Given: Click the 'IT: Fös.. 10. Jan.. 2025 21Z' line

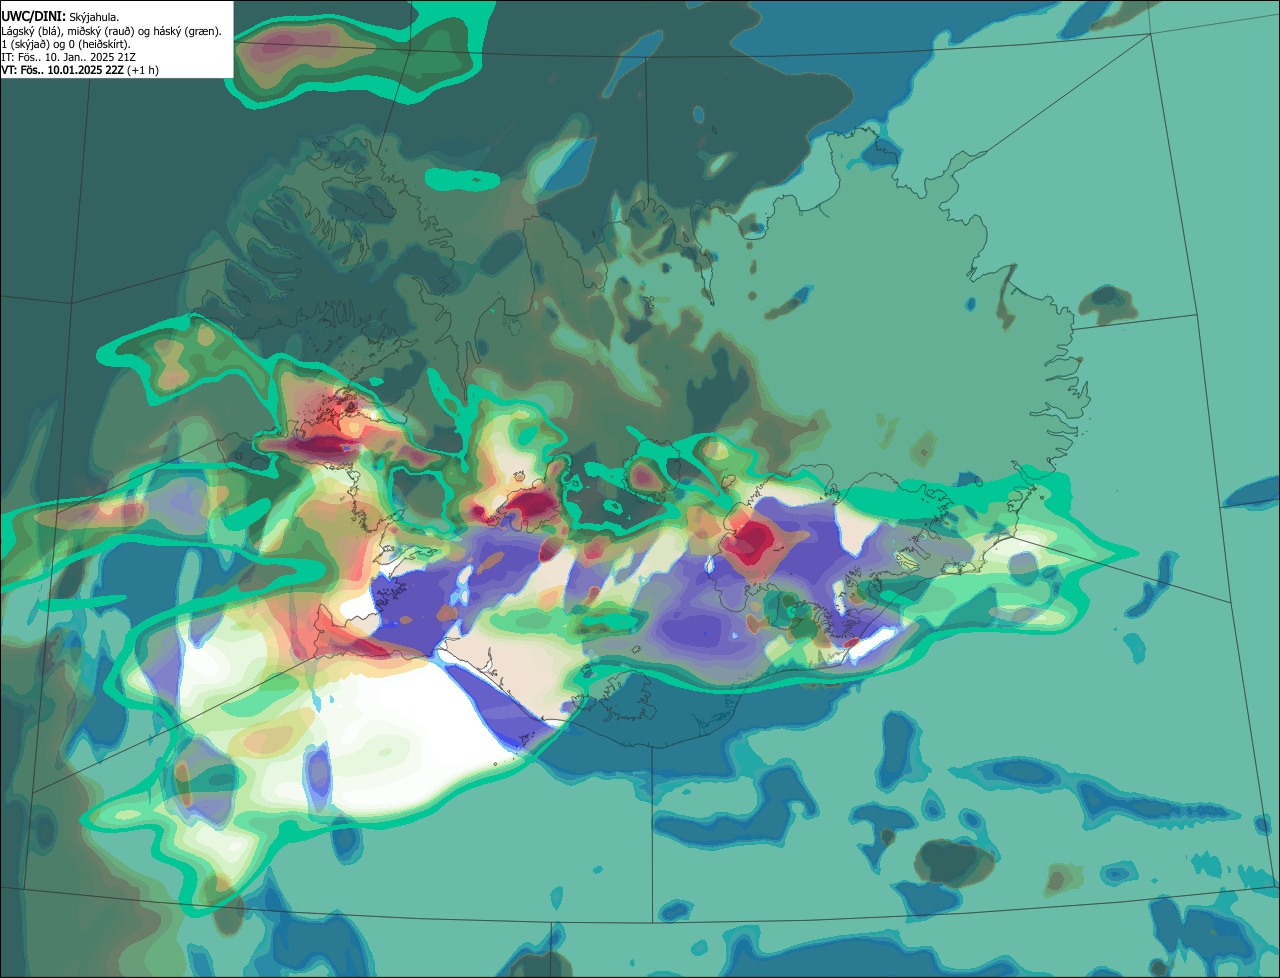Looking at the screenshot, I should 67,57.
